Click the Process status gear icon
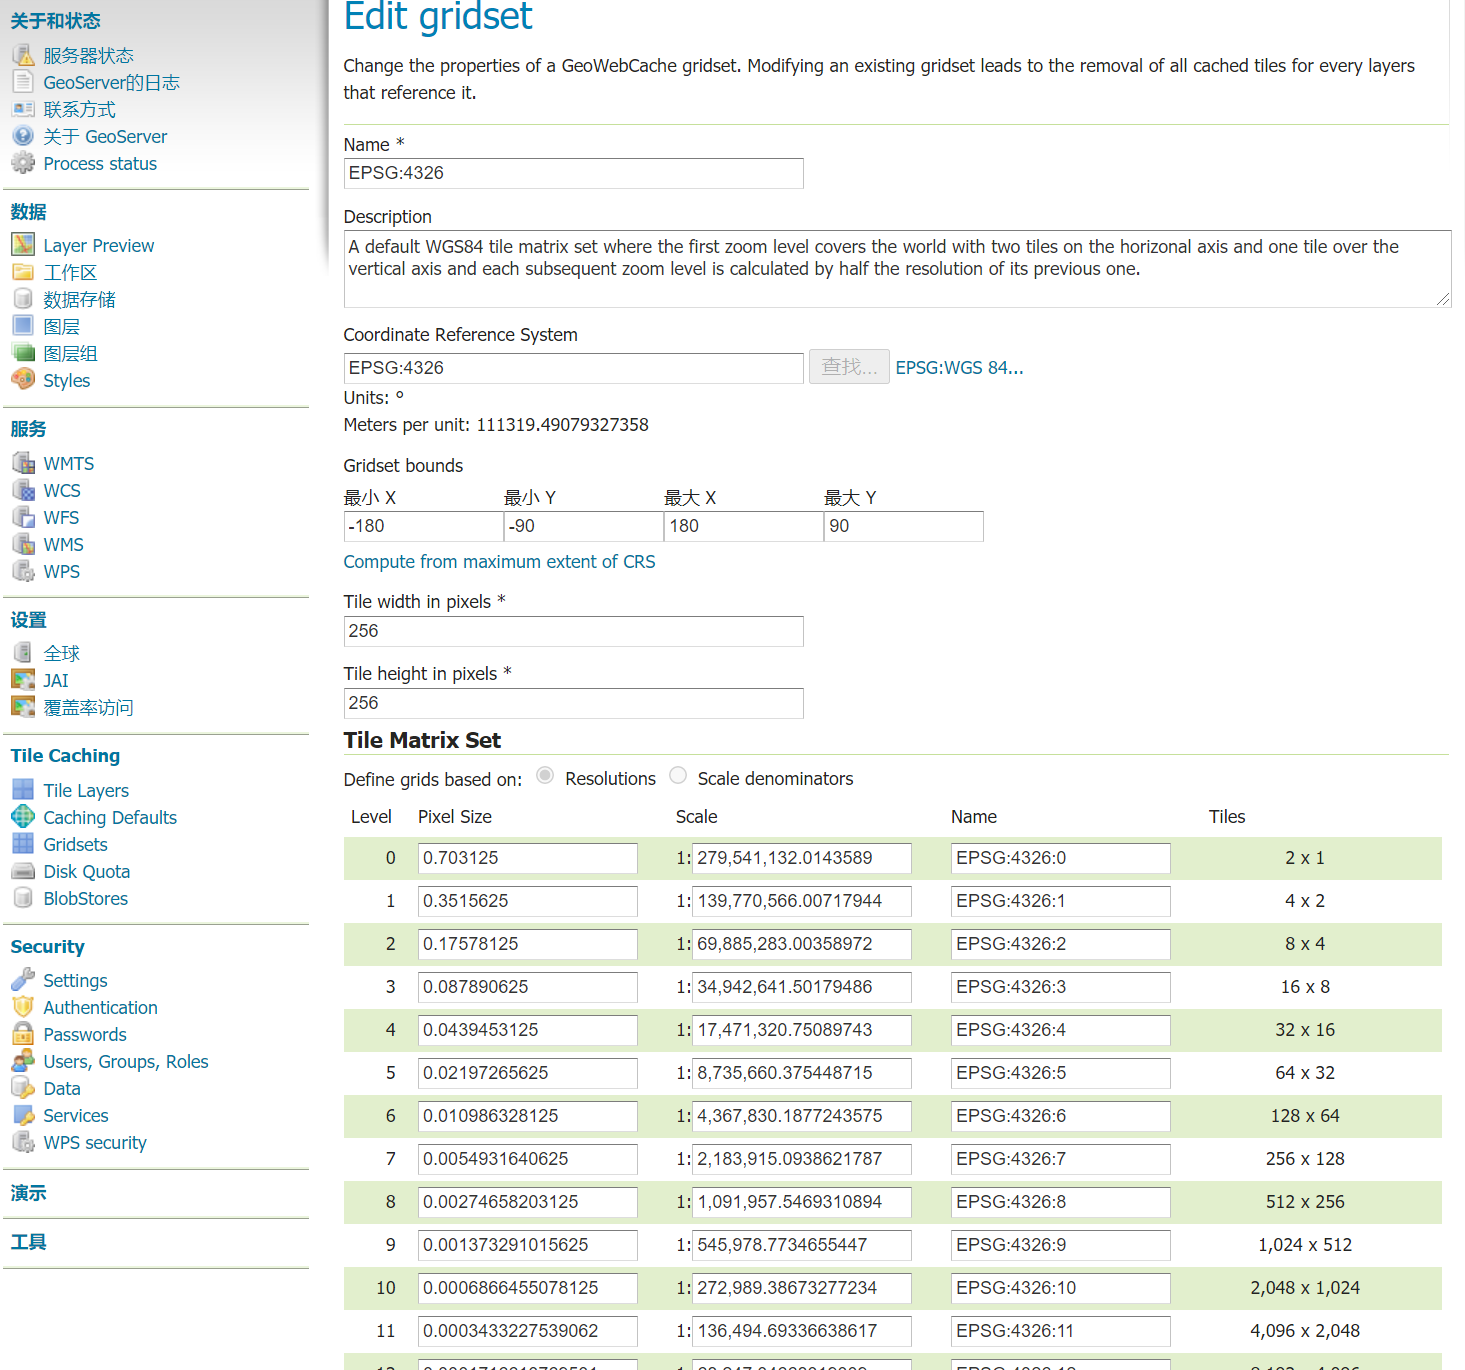This screenshot has width=1465, height=1370. 23,162
